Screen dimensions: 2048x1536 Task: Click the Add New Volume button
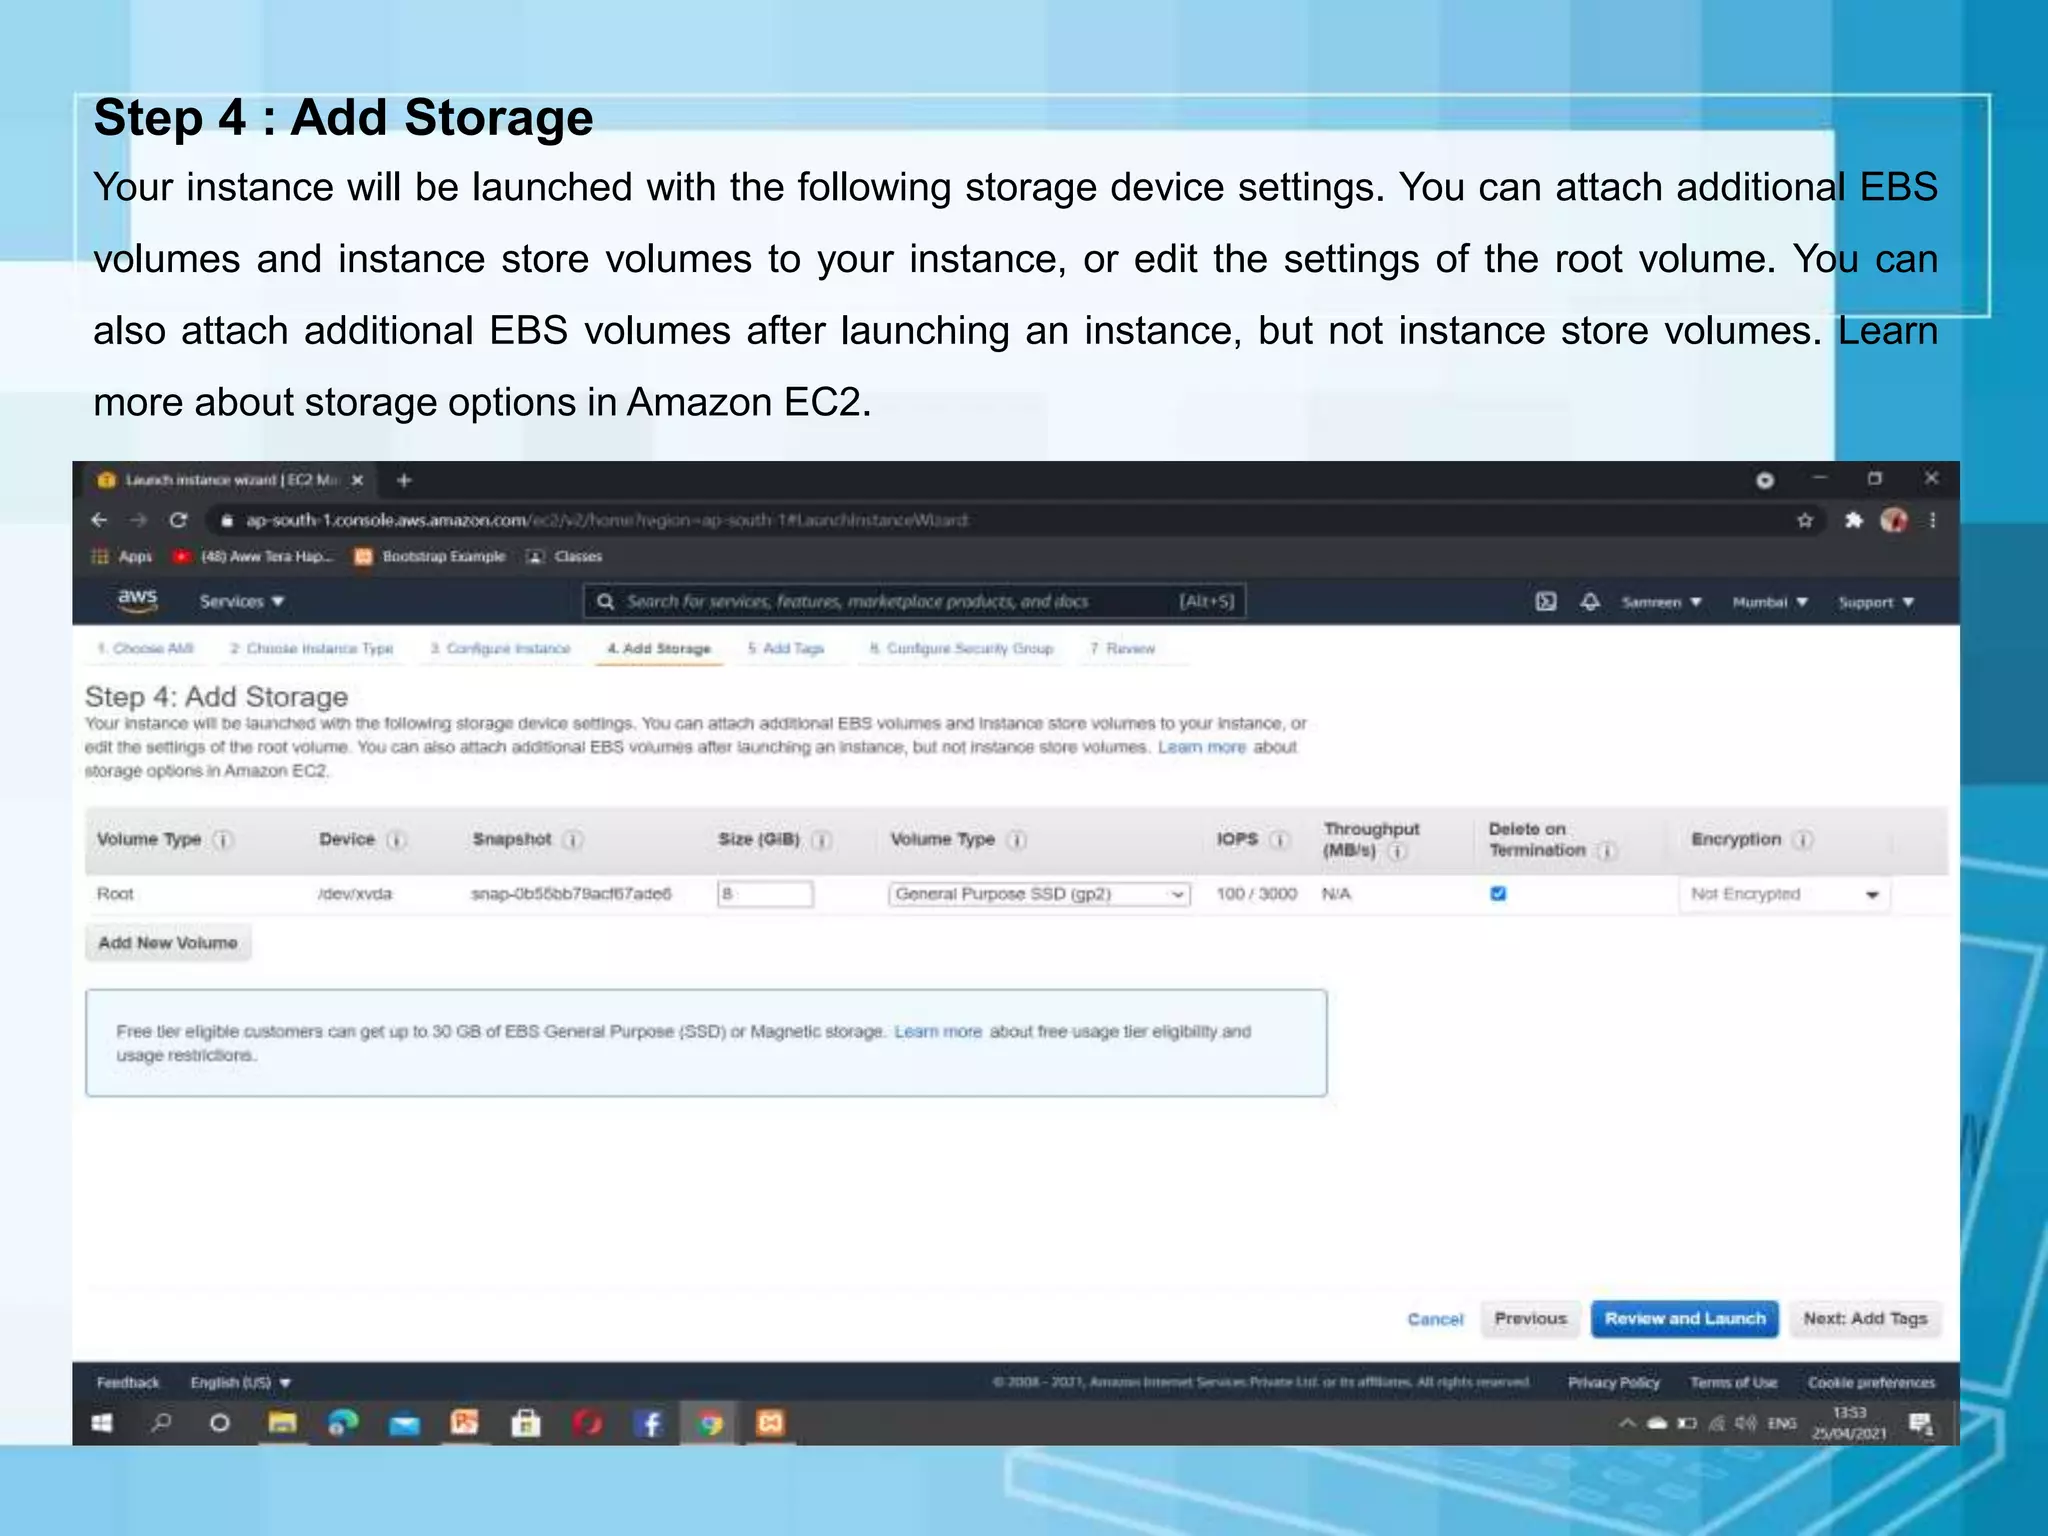click(x=168, y=943)
